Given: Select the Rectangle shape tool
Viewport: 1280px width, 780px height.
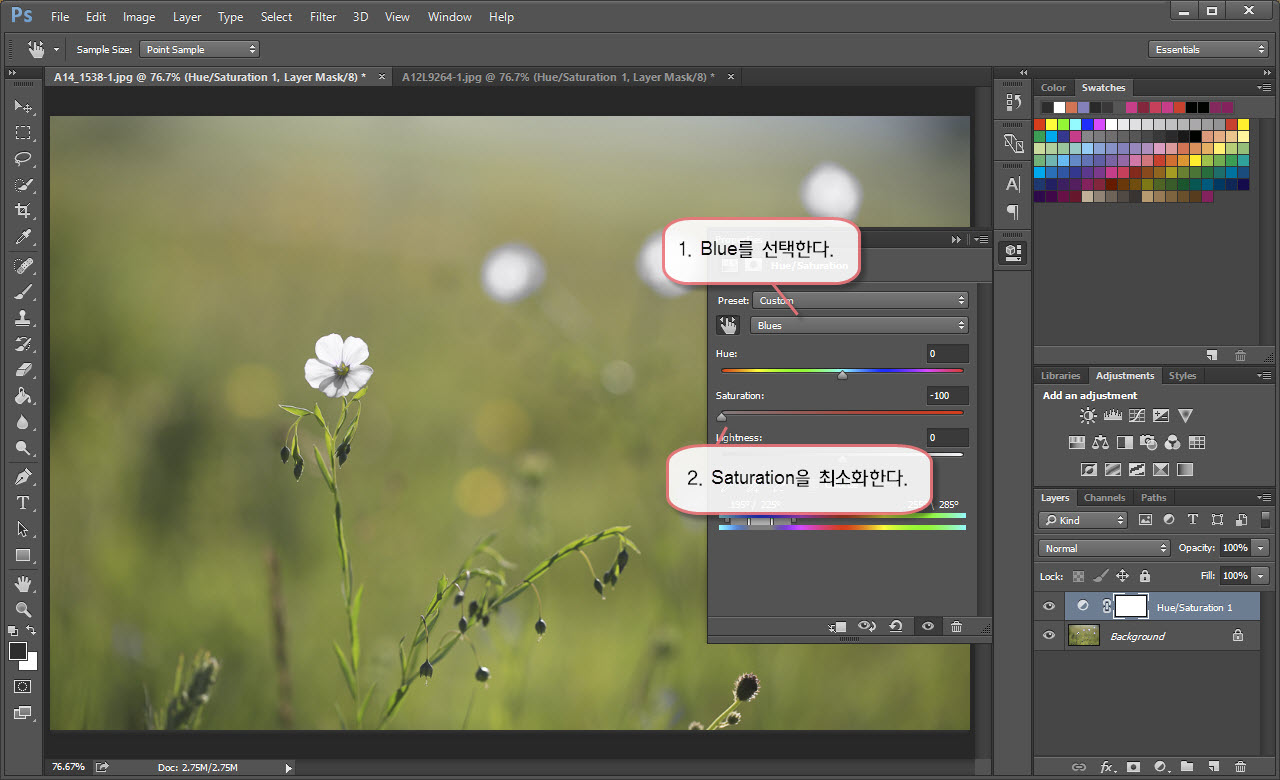Looking at the screenshot, I should tap(23, 555).
